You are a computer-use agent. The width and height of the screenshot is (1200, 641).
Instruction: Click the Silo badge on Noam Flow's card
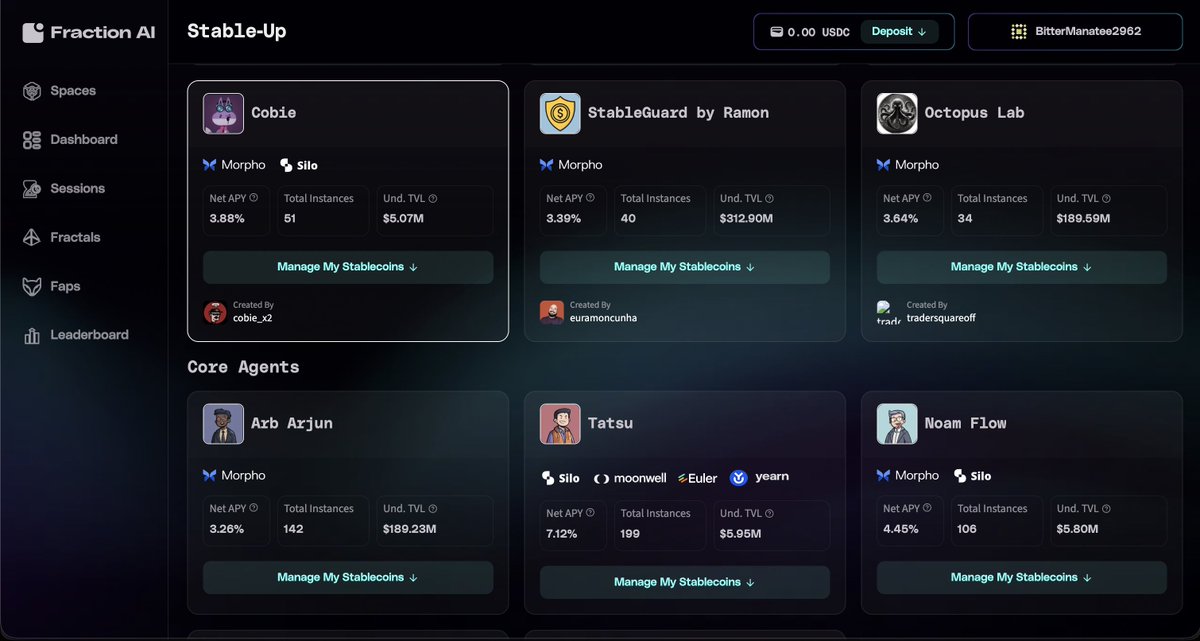971,475
